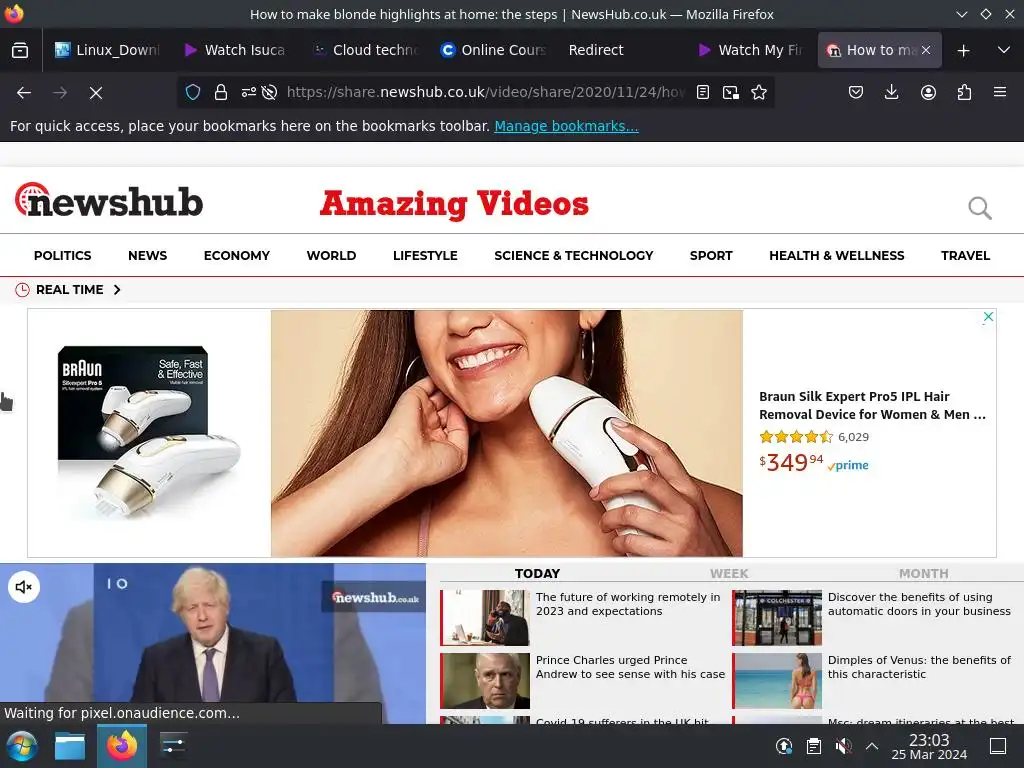Click the updates tray icon
Image resolution: width=1024 pixels, height=768 pixels.
pyautogui.click(x=784, y=746)
